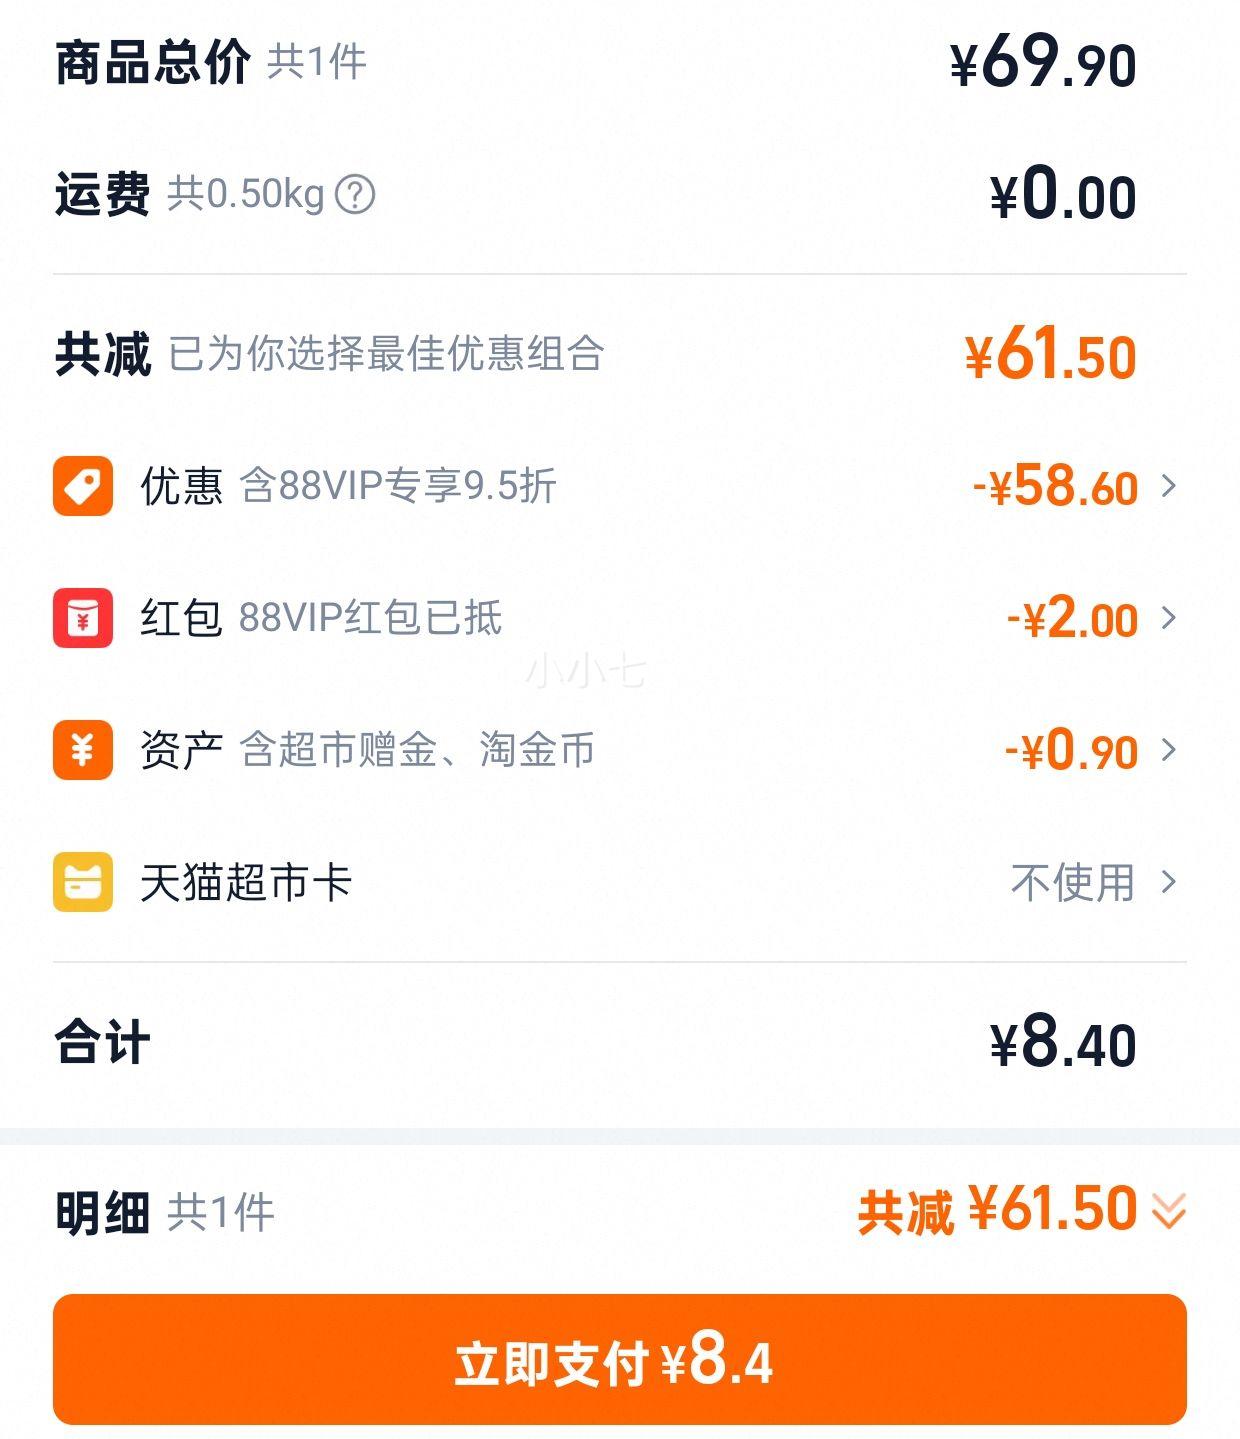Tap the -¥2.00 red packet amount
Screen dimensions: 1240x1439
[x=1072, y=618]
